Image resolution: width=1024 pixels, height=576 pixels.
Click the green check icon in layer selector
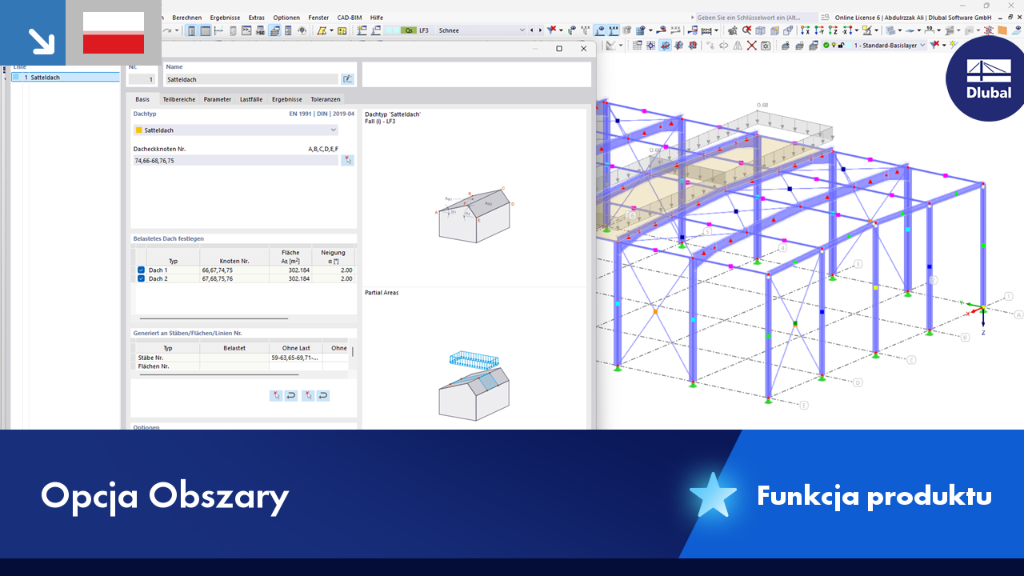pyautogui.click(x=826, y=45)
